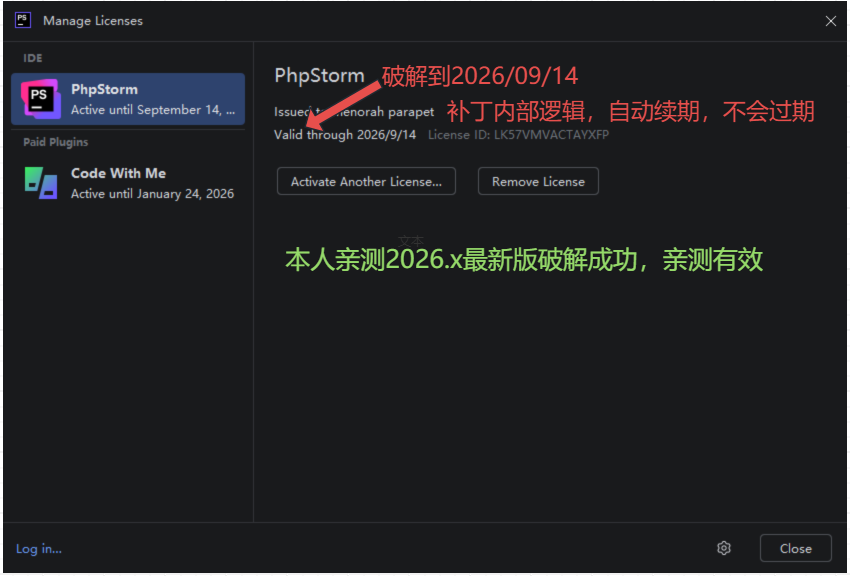Viewport: 850px width, 576px height.
Task: Select the Code With Me plugin entry
Action: pyautogui.click(x=128, y=183)
